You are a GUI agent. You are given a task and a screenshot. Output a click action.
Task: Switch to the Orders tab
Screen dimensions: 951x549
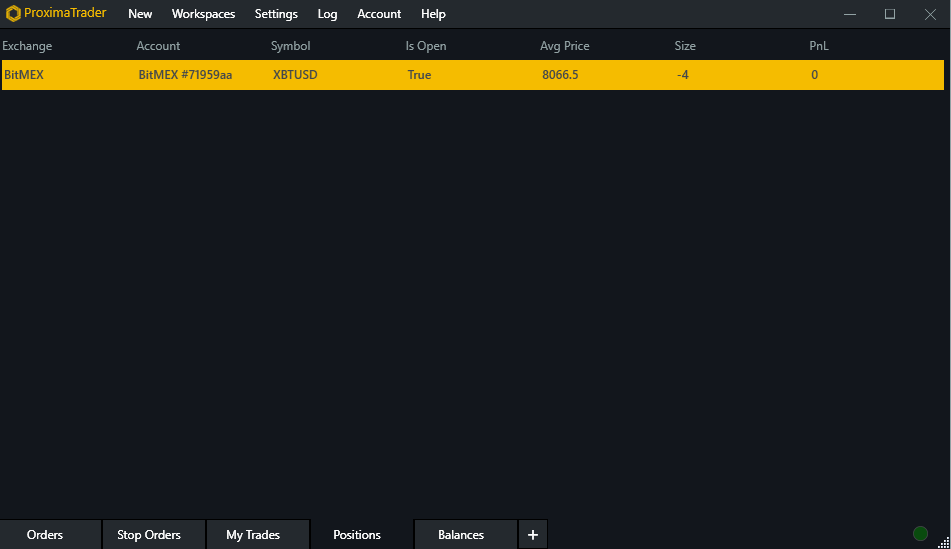coord(50,534)
